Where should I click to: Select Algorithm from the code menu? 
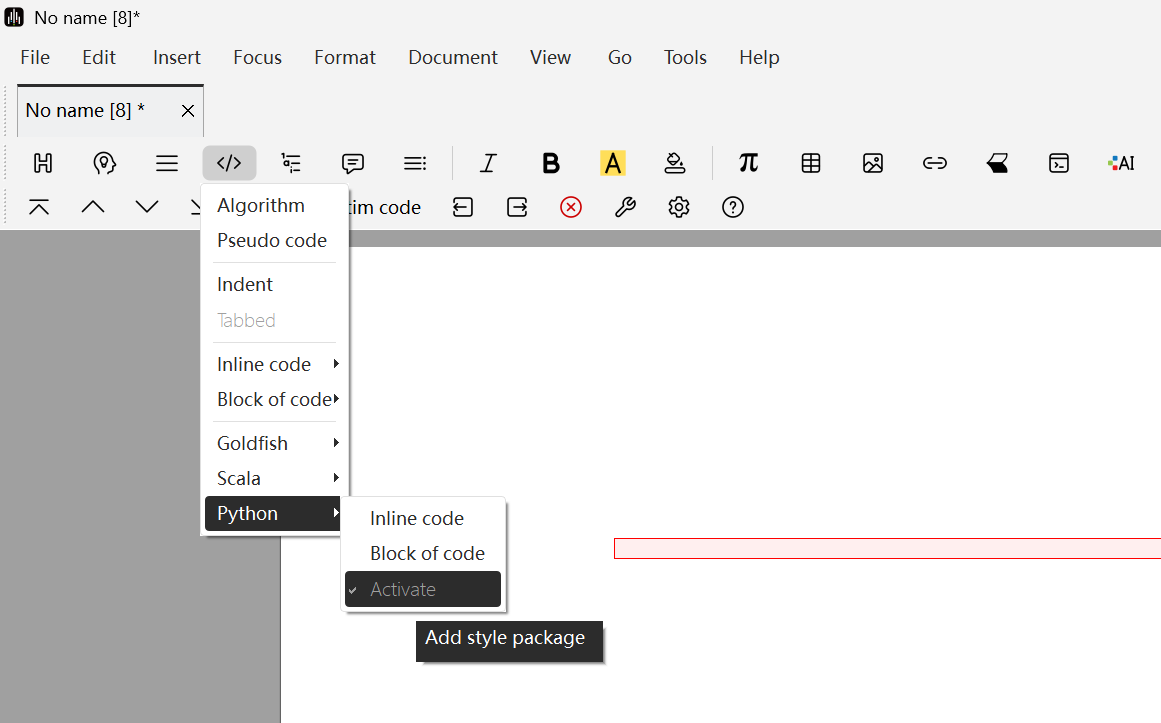click(x=261, y=205)
